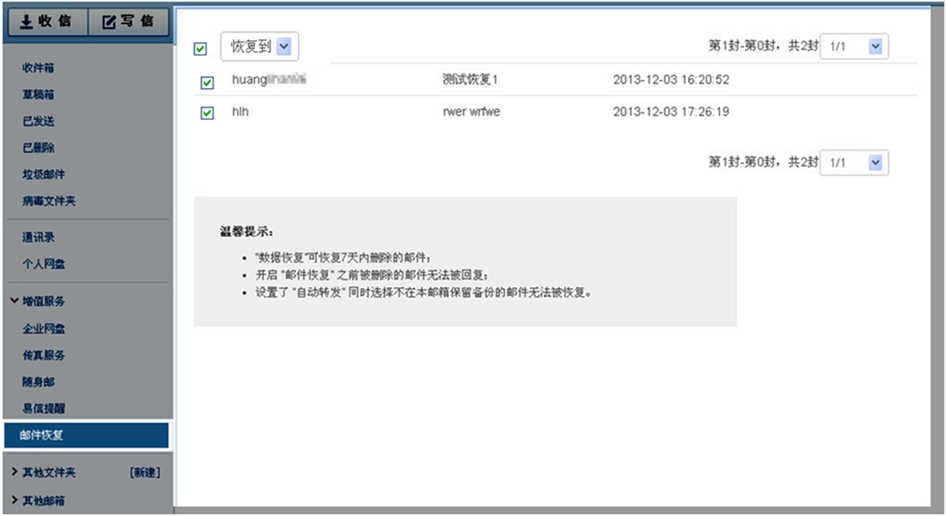This screenshot has width=946, height=516.
Task: Open the 草稿箱 drafts folder
Action: pyautogui.click(x=38, y=95)
